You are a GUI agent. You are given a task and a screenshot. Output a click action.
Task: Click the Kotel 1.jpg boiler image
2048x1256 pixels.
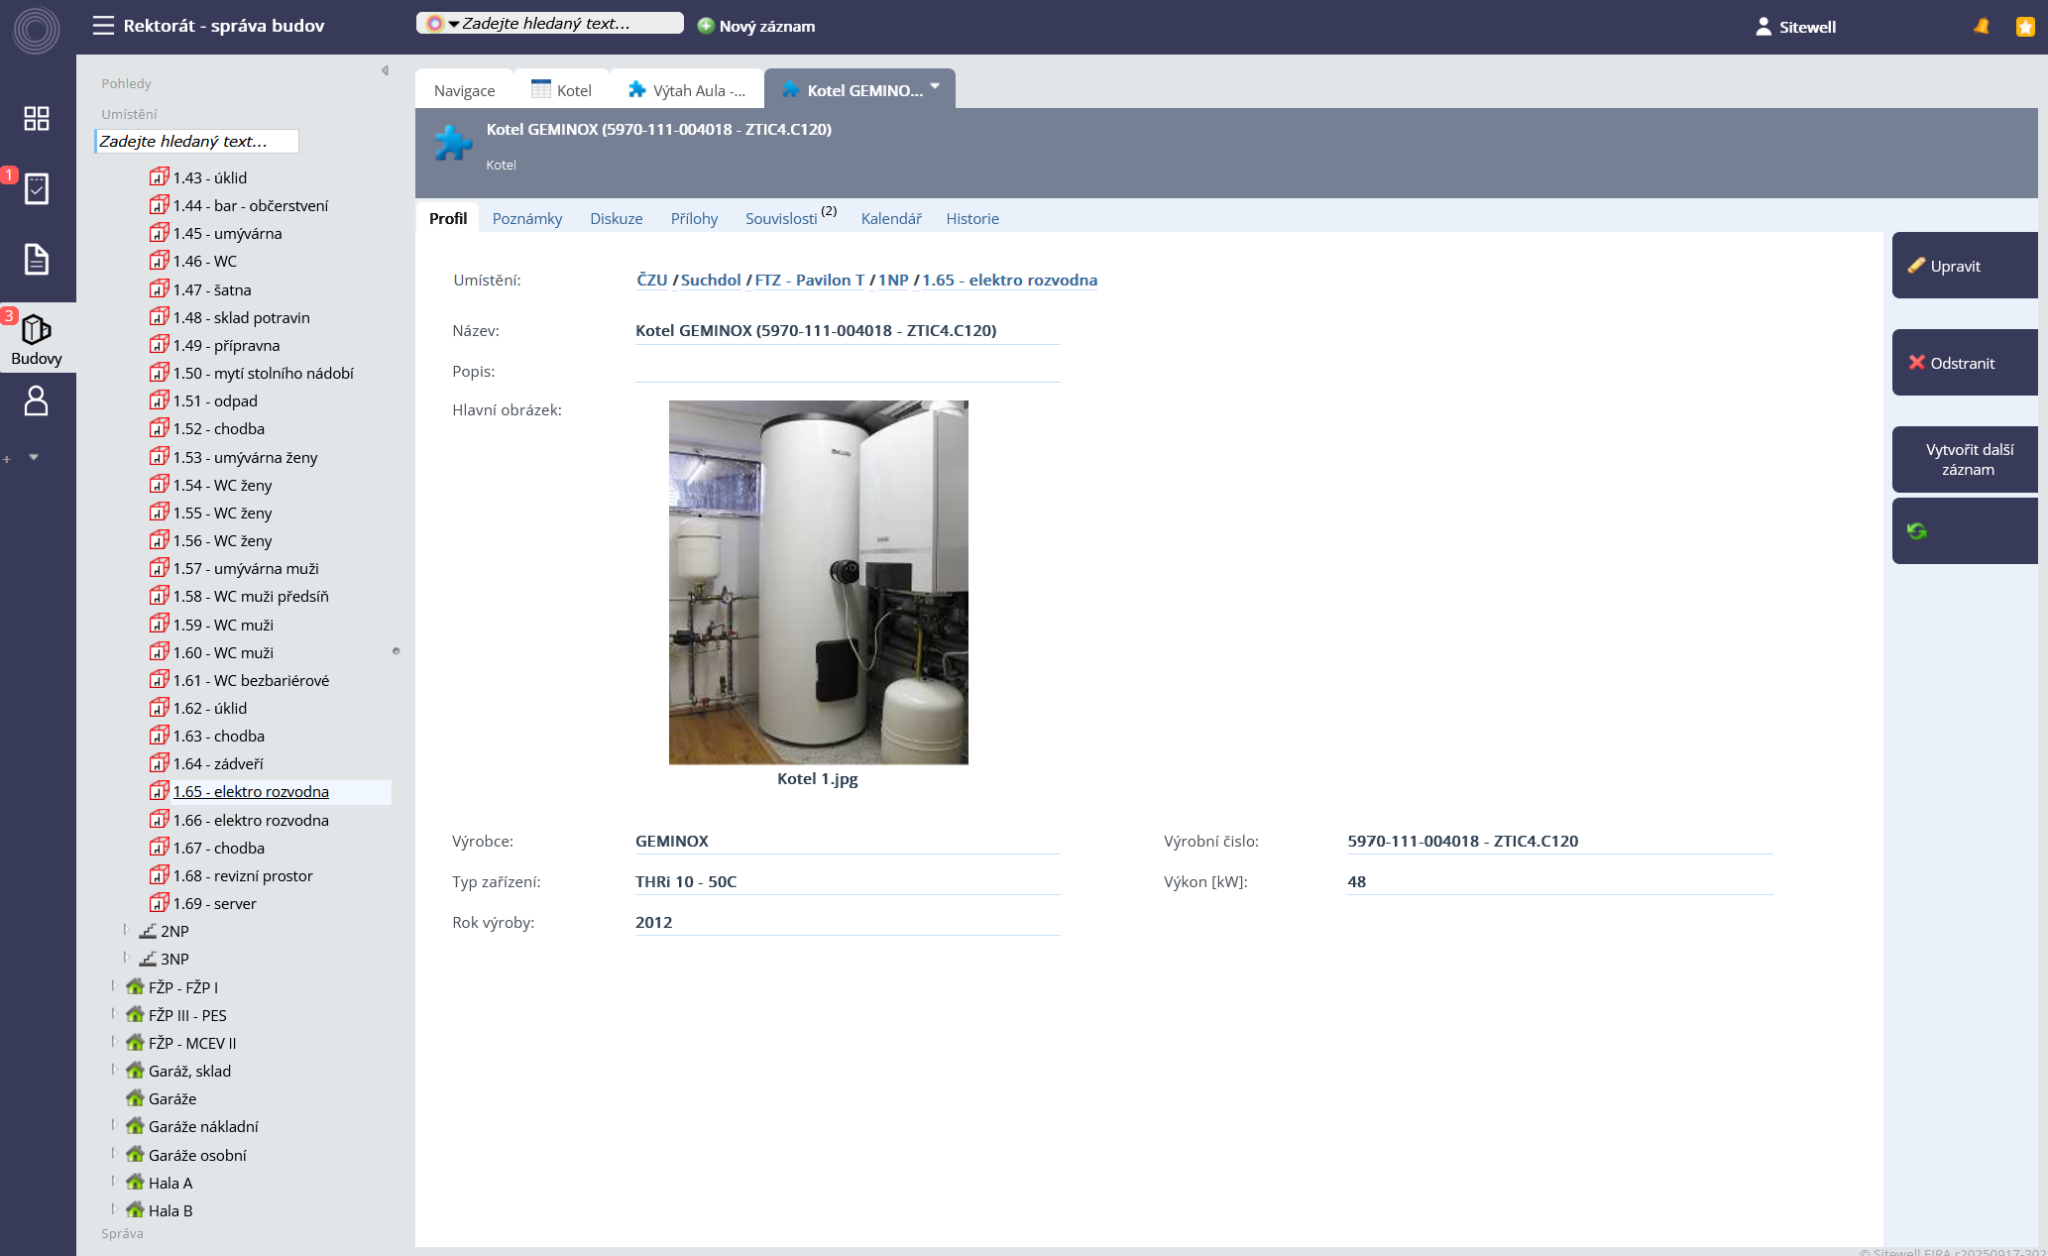point(818,582)
